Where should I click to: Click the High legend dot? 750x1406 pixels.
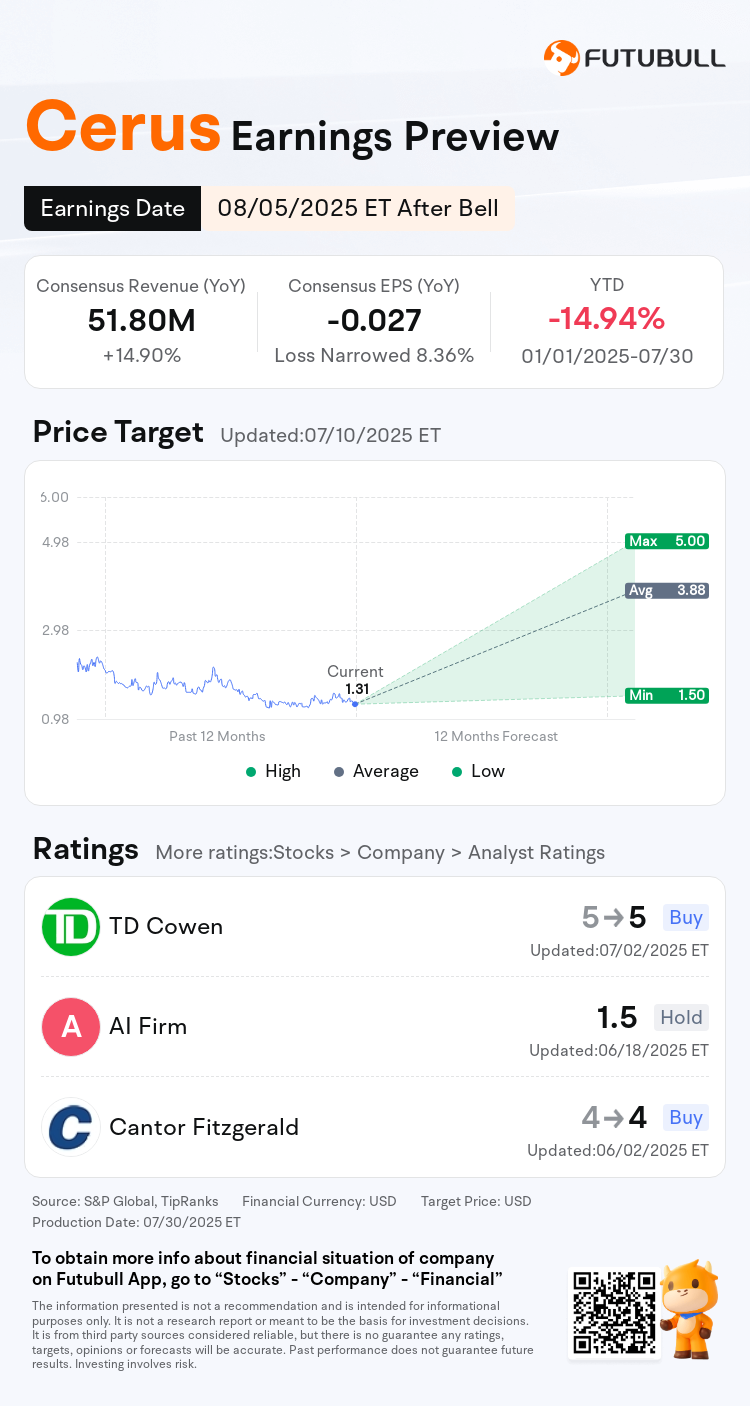[251, 772]
